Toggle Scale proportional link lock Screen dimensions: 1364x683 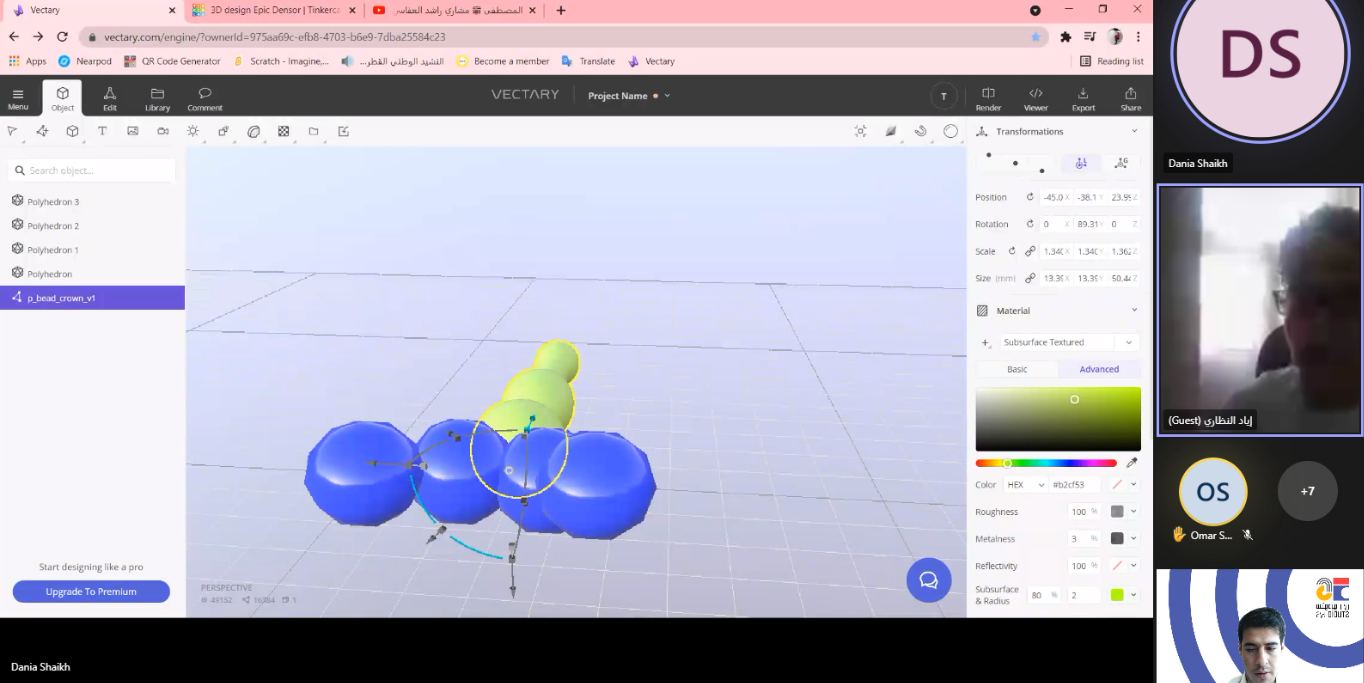[x=1030, y=251]
